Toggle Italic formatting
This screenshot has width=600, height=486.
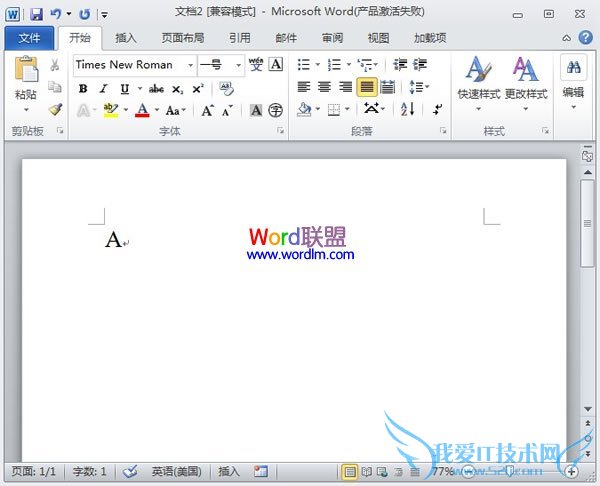pyautogui.click(x=103, y=89)
